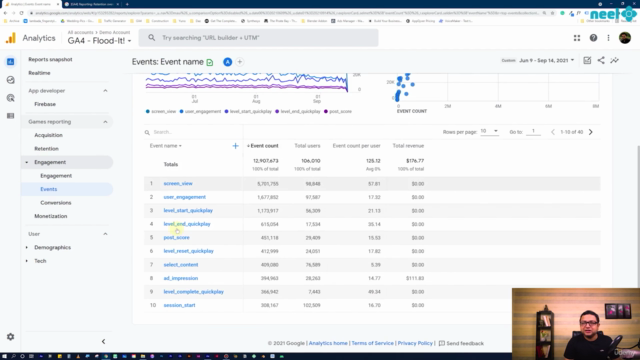This screenshot has height=360, width=640.
Task: Toggle the level_end_quickplay legend series
Action: click(298, 111)
